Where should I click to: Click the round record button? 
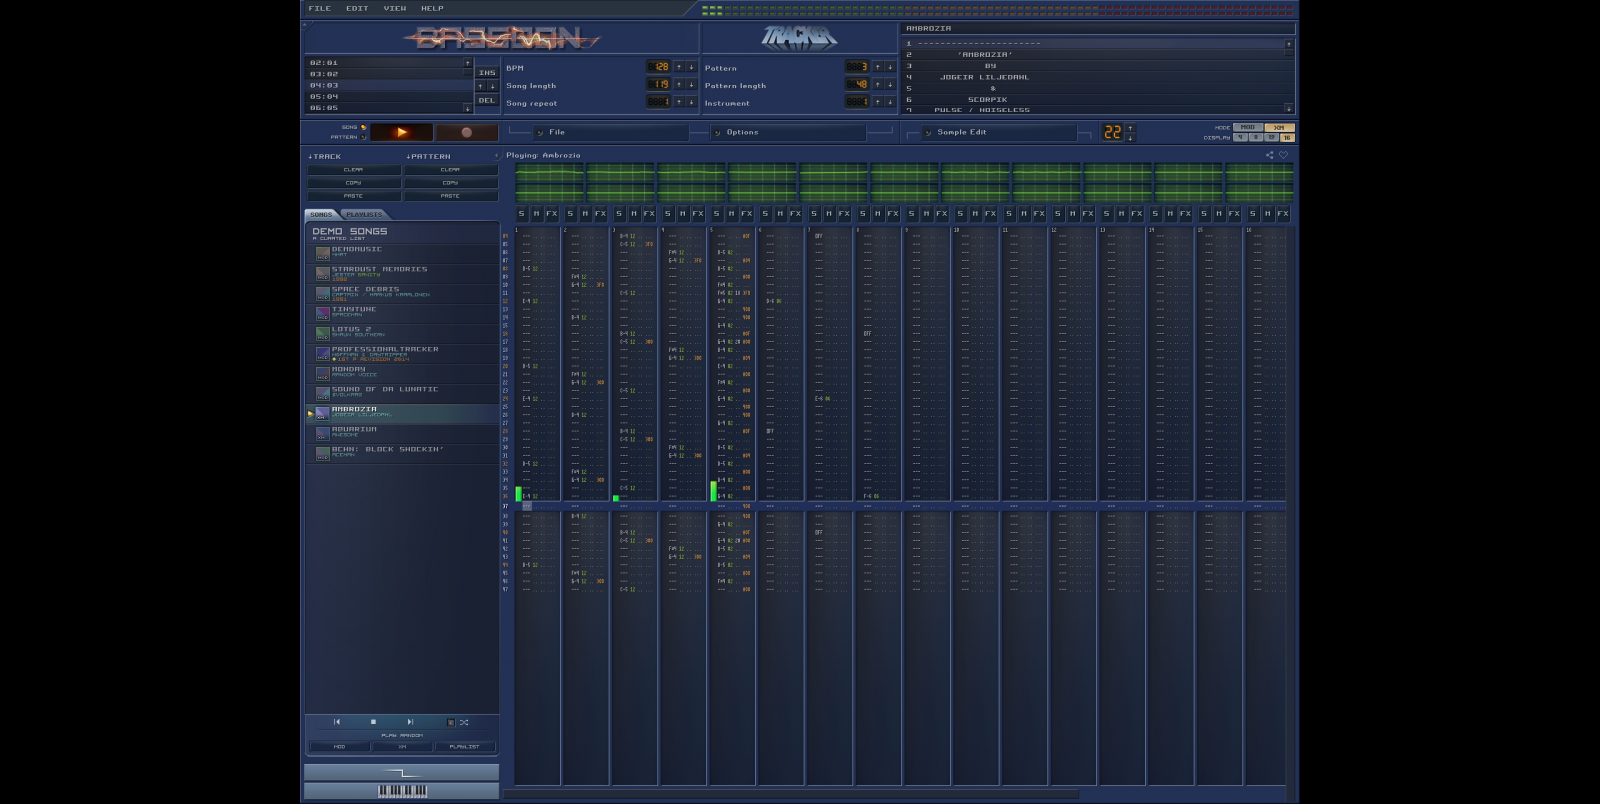(x=466, y=132)
